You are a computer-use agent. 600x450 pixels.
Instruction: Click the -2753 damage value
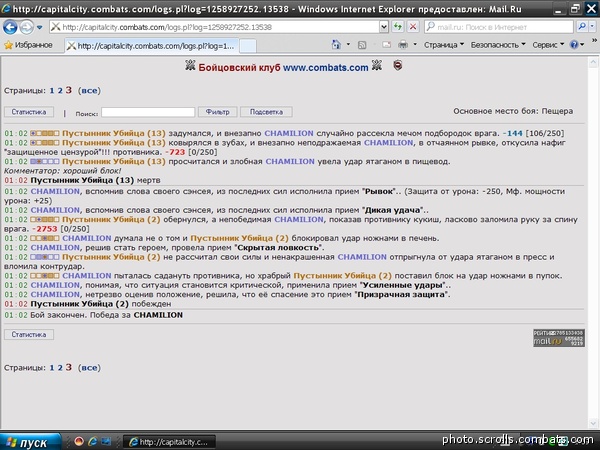click(45, 229)
